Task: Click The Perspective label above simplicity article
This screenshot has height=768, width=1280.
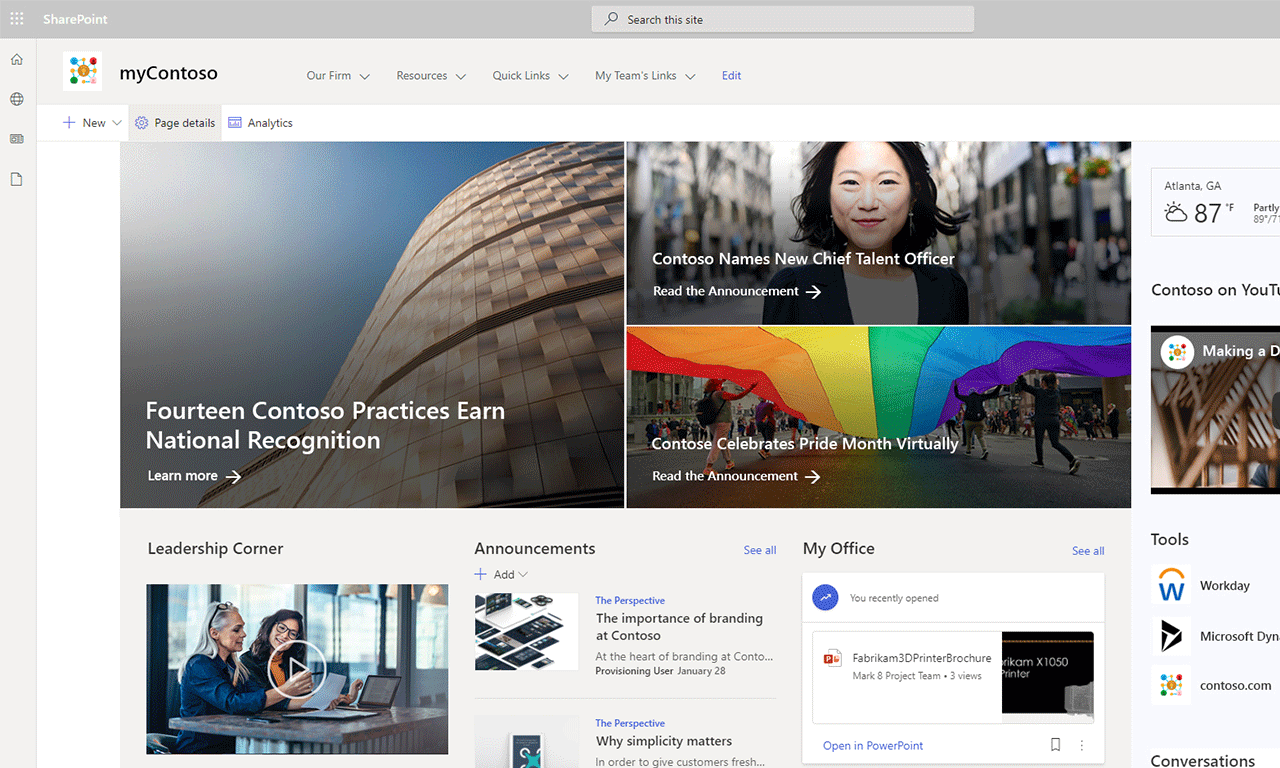Action: [x=630, y=723]
